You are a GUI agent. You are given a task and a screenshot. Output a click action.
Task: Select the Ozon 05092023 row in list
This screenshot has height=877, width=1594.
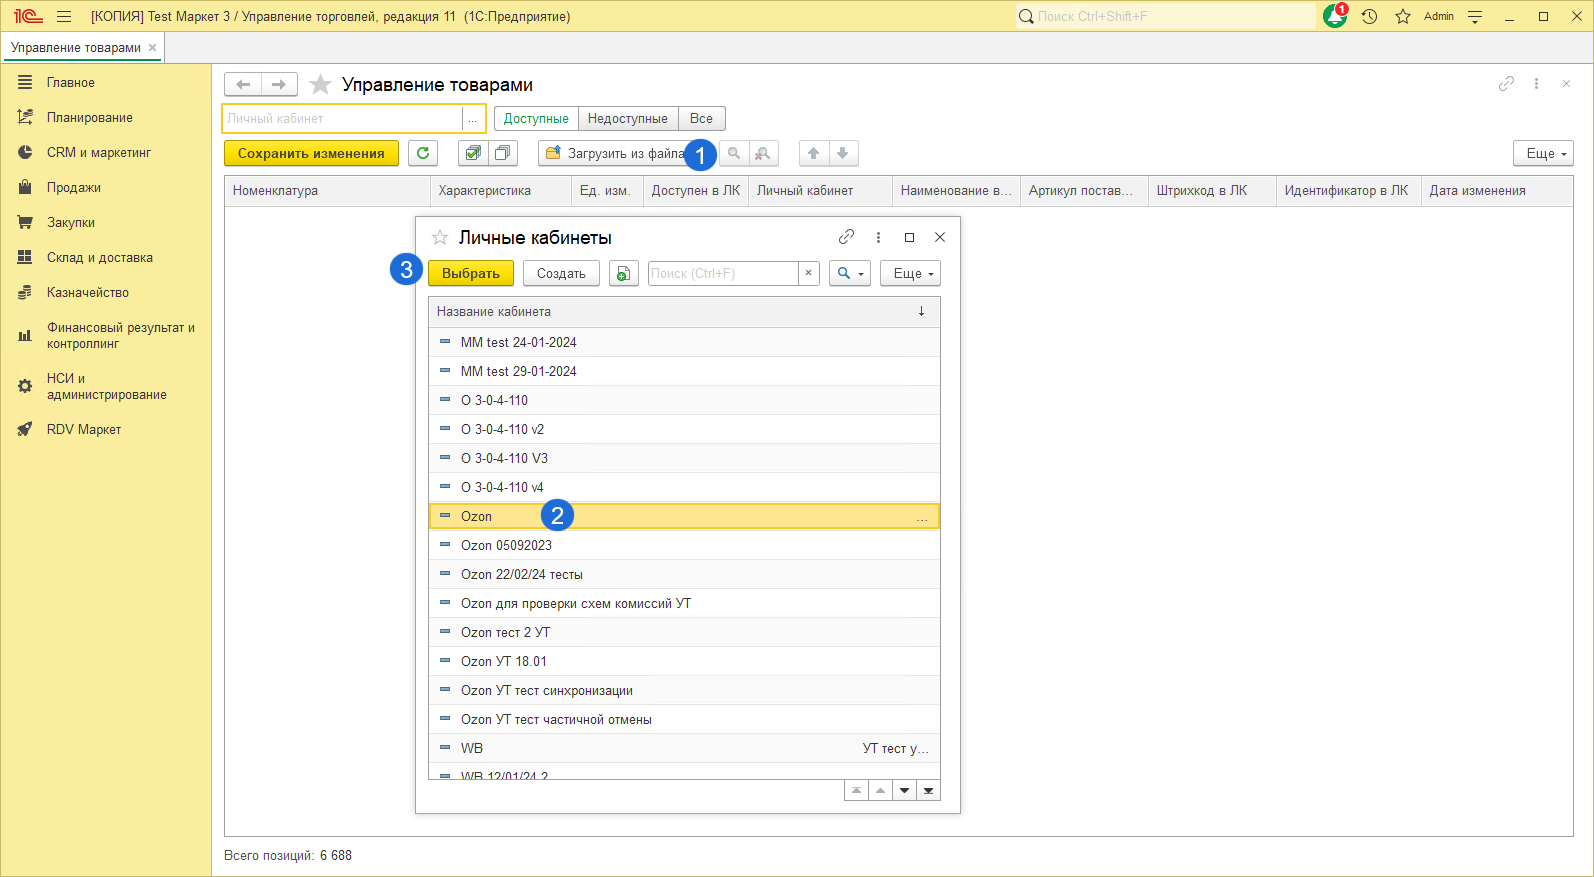pos(506,545)
